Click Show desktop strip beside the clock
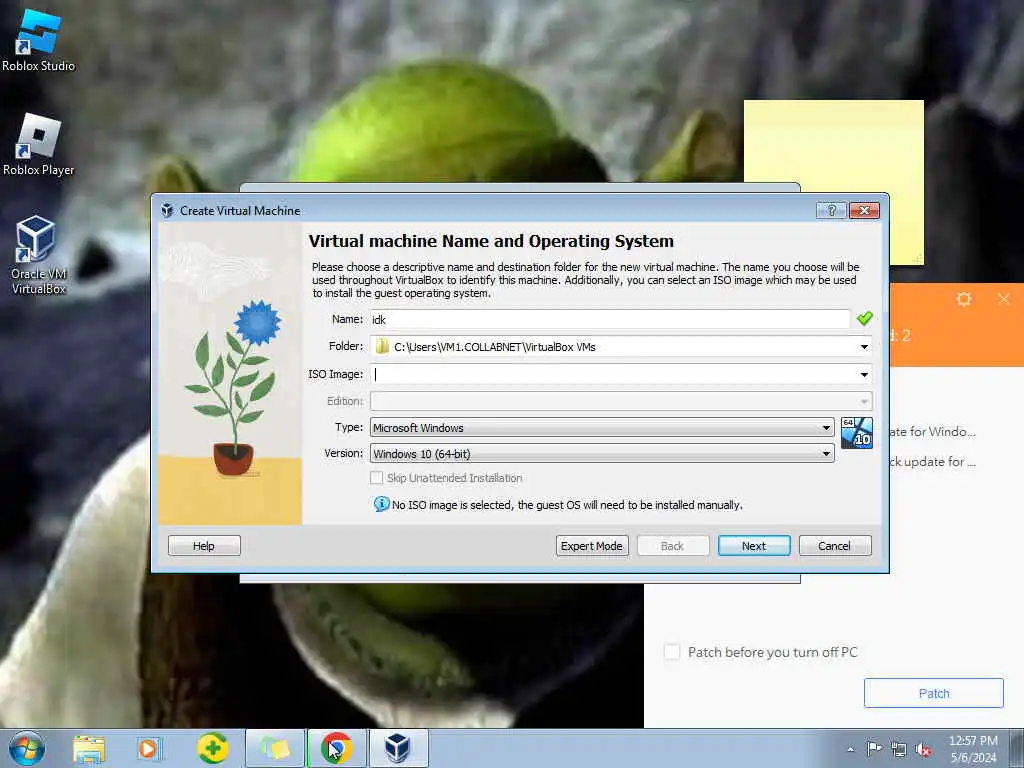The width and height of the screenshot is (1024, 768). pyautogui.click(x=1018, y=748)
